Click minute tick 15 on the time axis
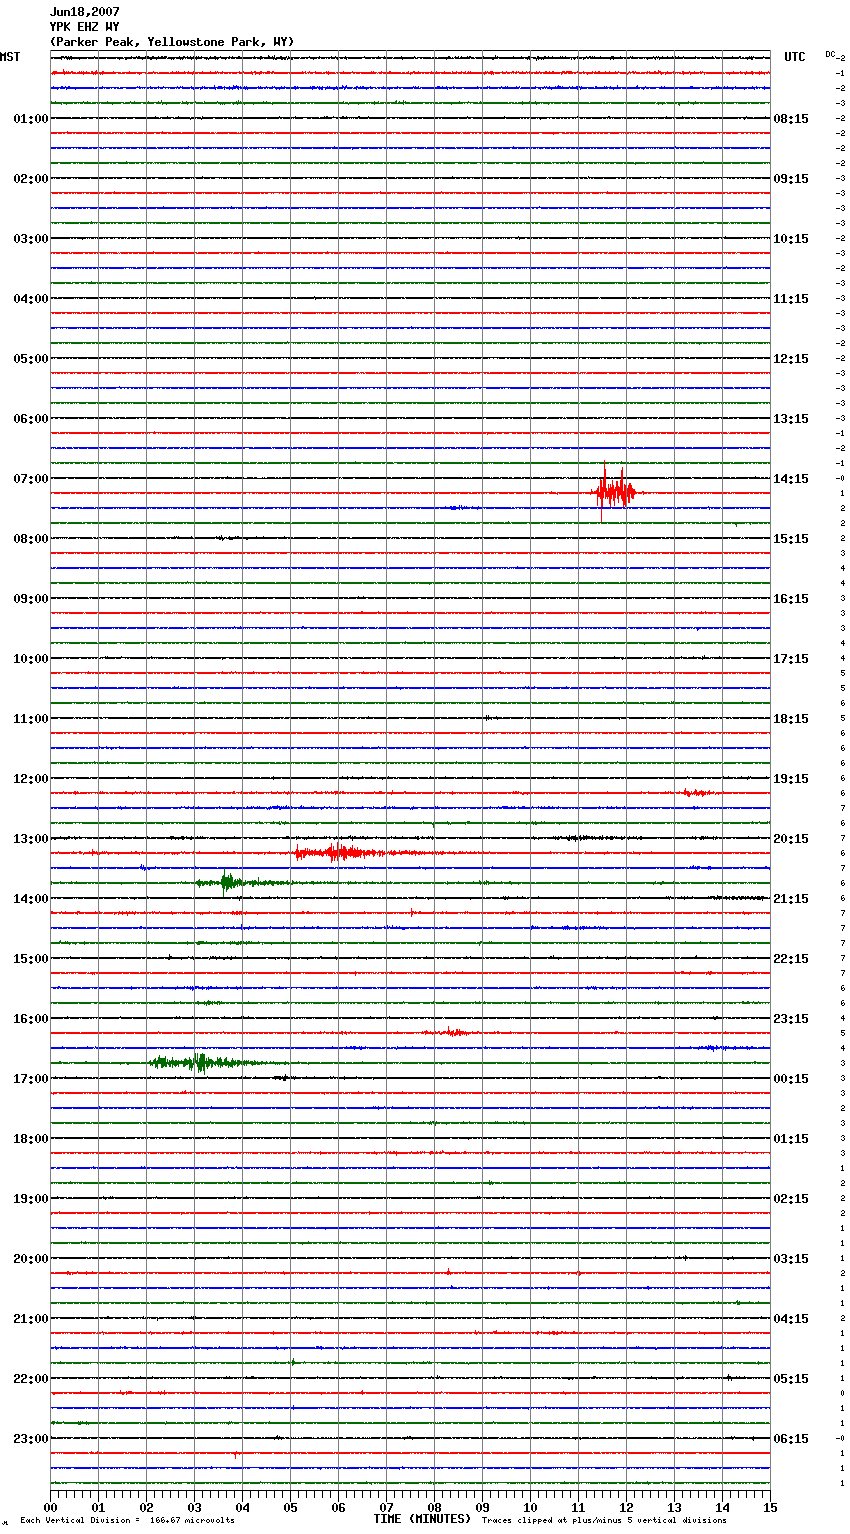The width and height of the screenshot is (850, 1534). click(770, 1507)
